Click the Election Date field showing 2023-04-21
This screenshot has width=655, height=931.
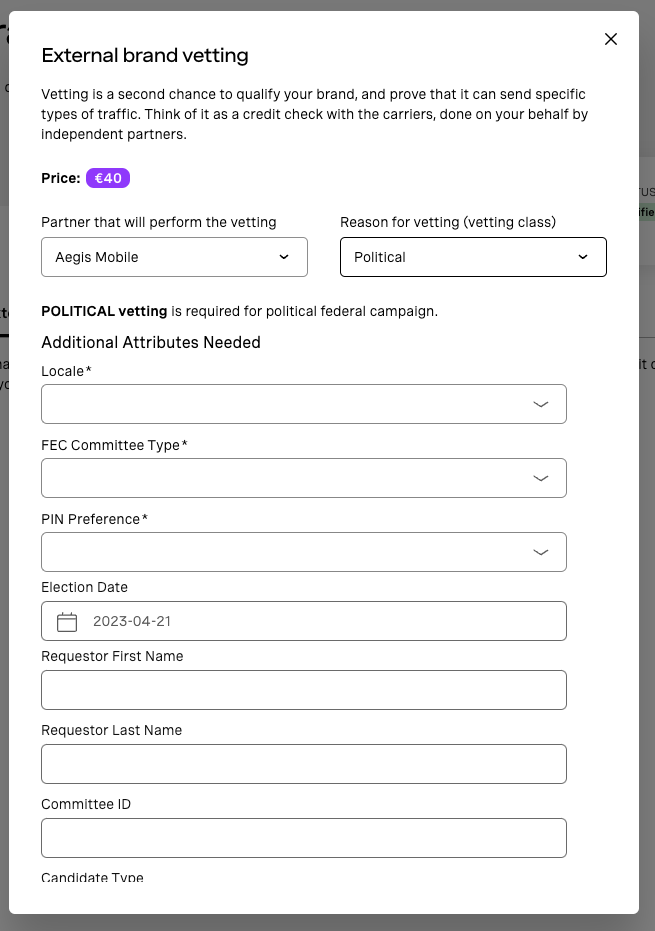pos(304,621)
